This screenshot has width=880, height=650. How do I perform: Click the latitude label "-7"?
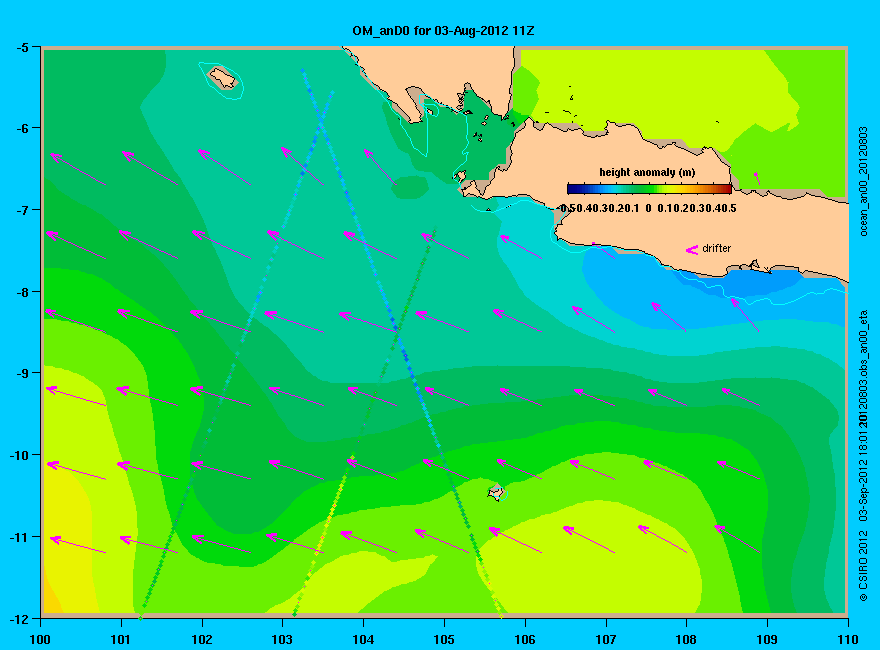point(22,210)
